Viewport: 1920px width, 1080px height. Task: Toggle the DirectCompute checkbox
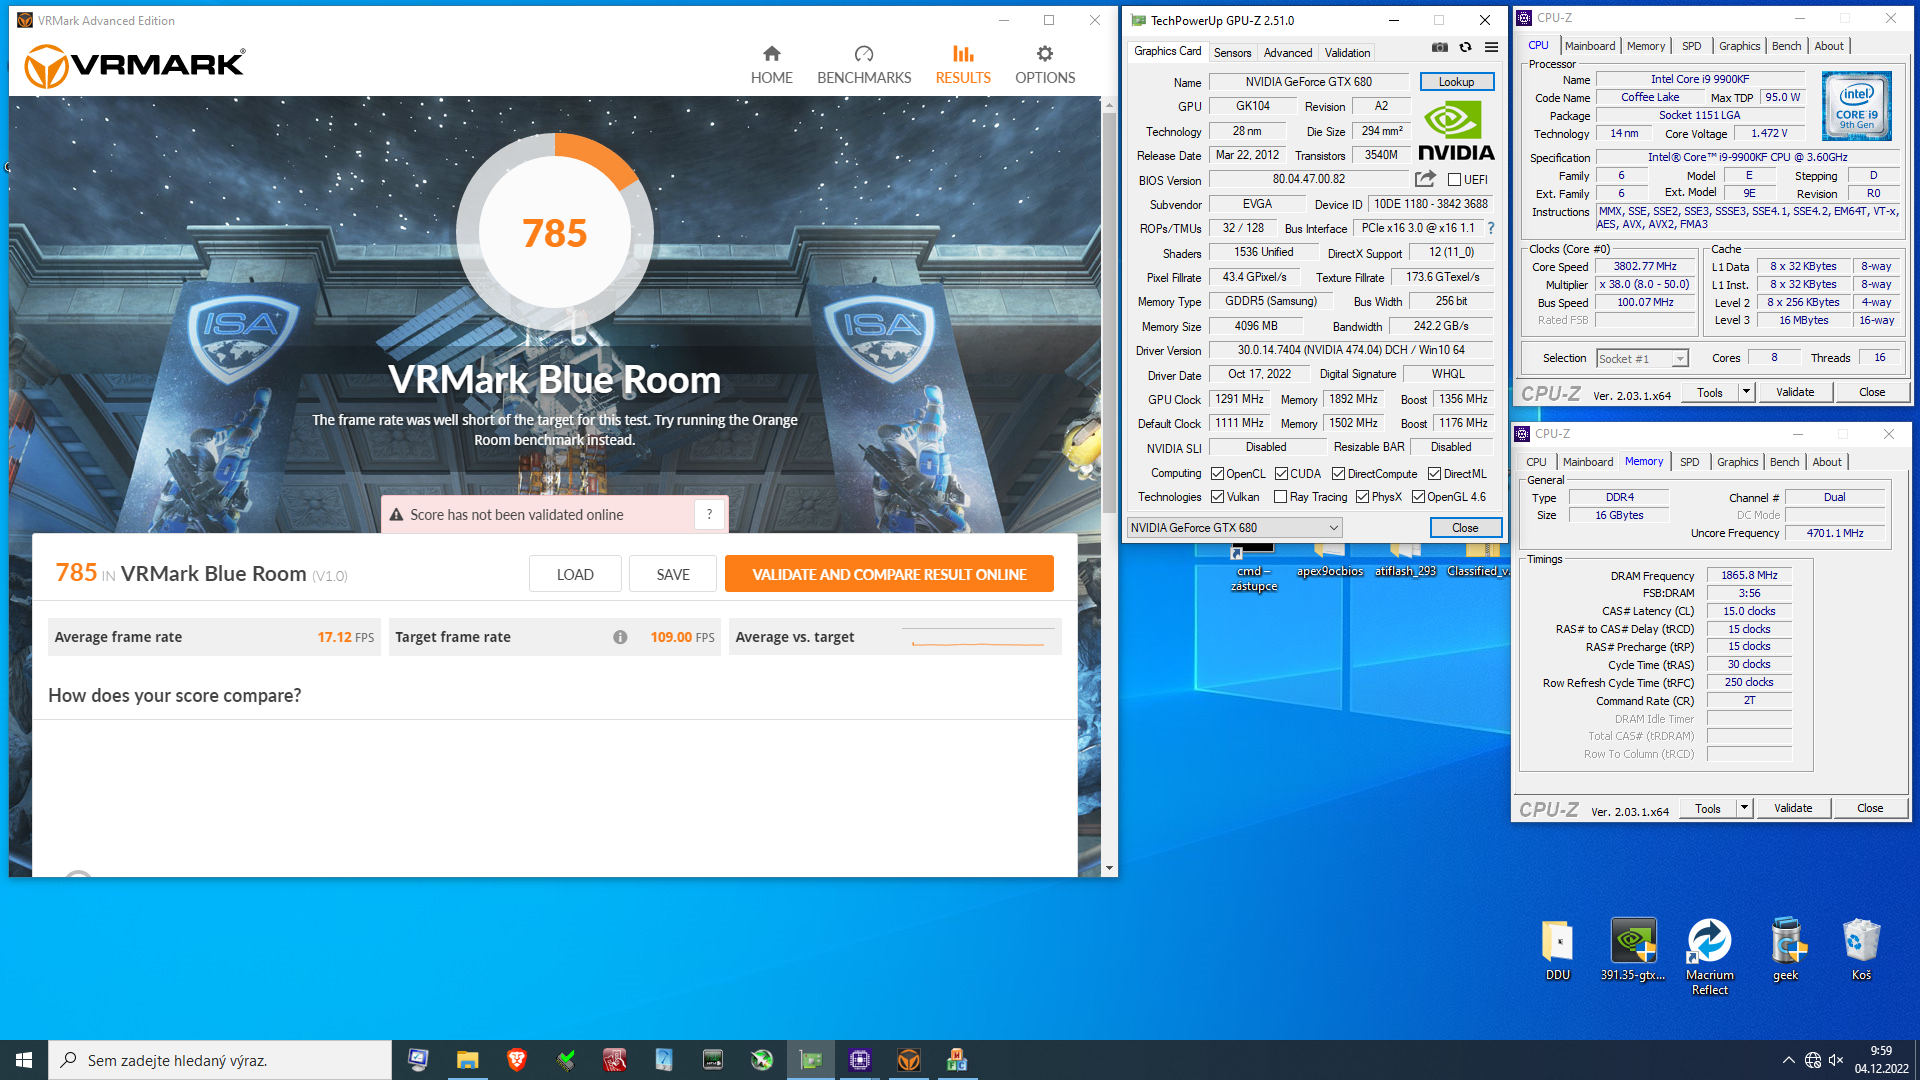(1338, 474)
